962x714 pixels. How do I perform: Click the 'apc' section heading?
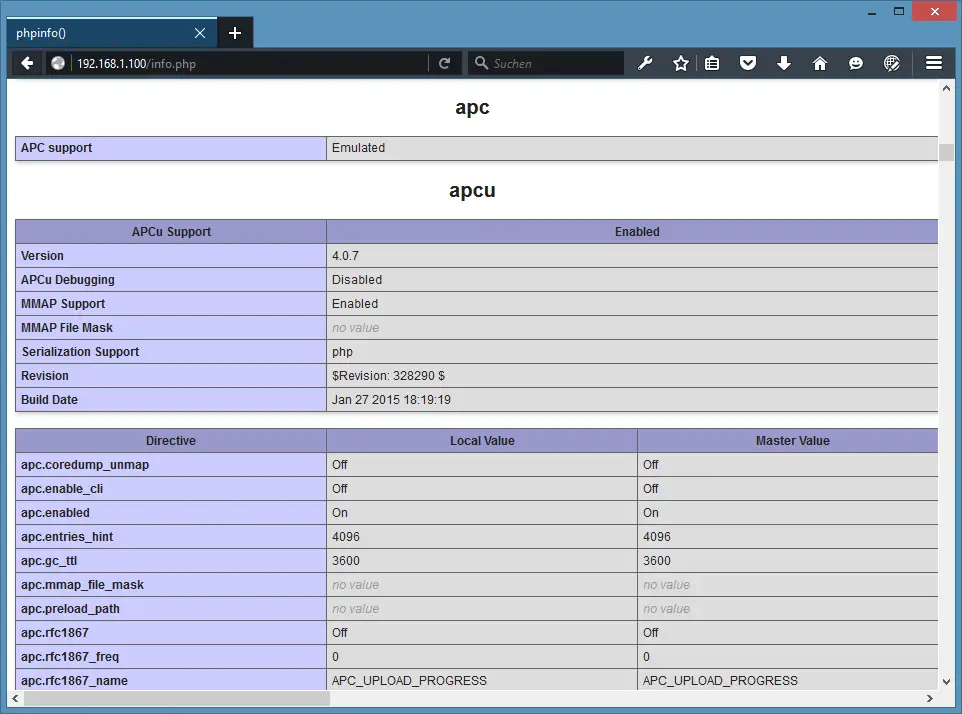472,107
